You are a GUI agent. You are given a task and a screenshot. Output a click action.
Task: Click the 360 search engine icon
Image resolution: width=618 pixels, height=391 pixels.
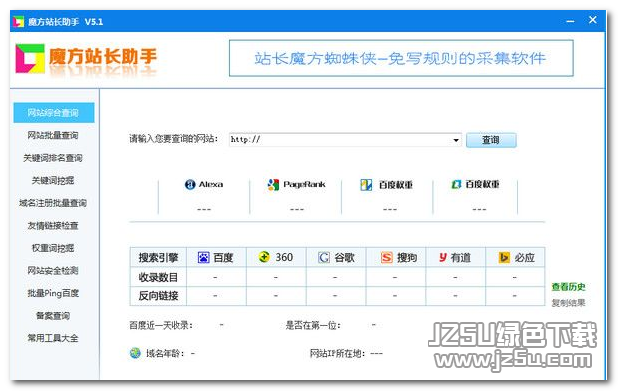[264, 257]
